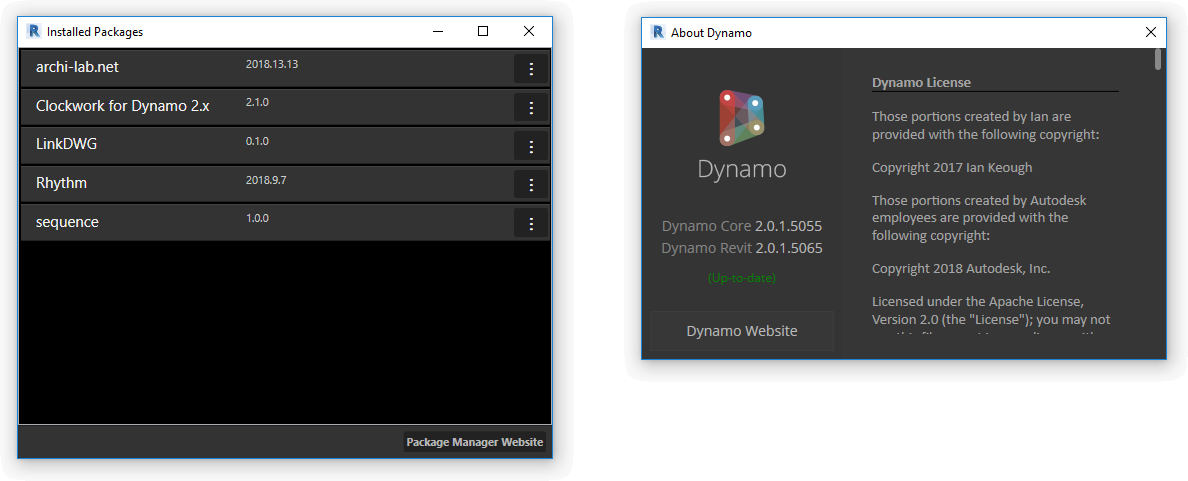The width and height of the screenshot is (1188, 481).
Task: Click the Dynamo wordmark under the logo
Action: (742, 168)
